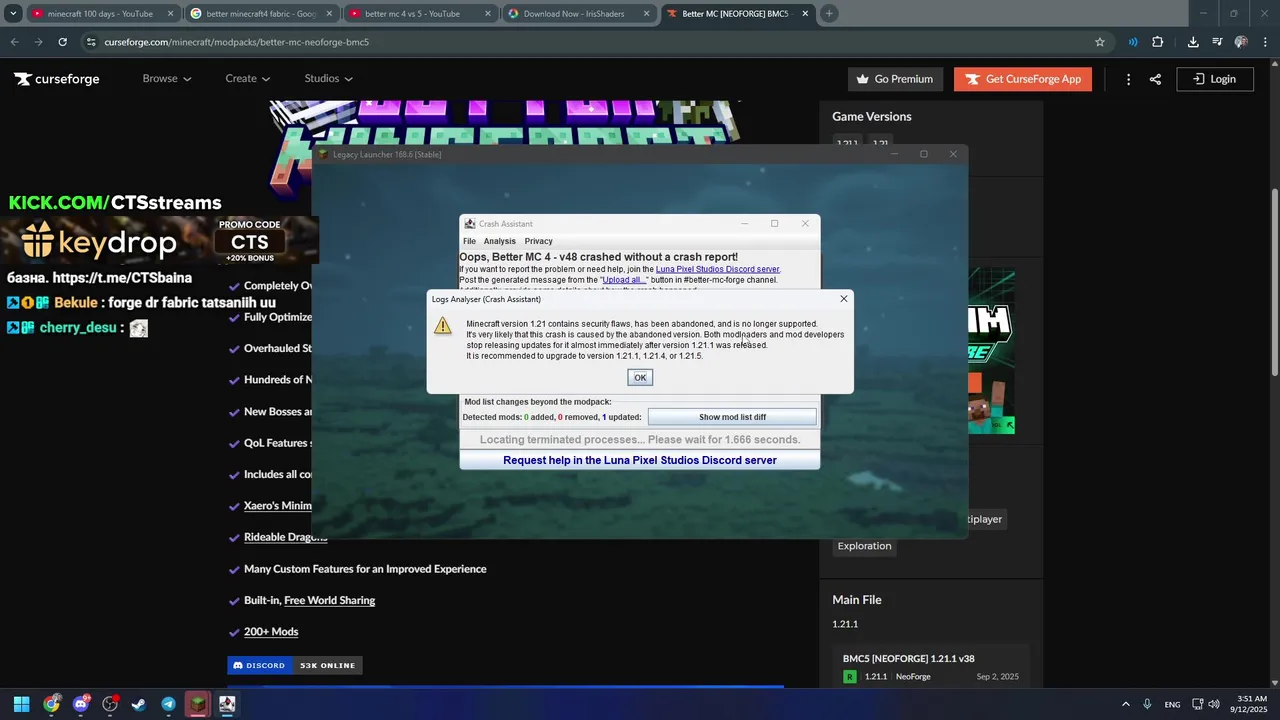Click Show mod list diff button
This screenshot has width=1280, height=720.
tap(732, 417)
